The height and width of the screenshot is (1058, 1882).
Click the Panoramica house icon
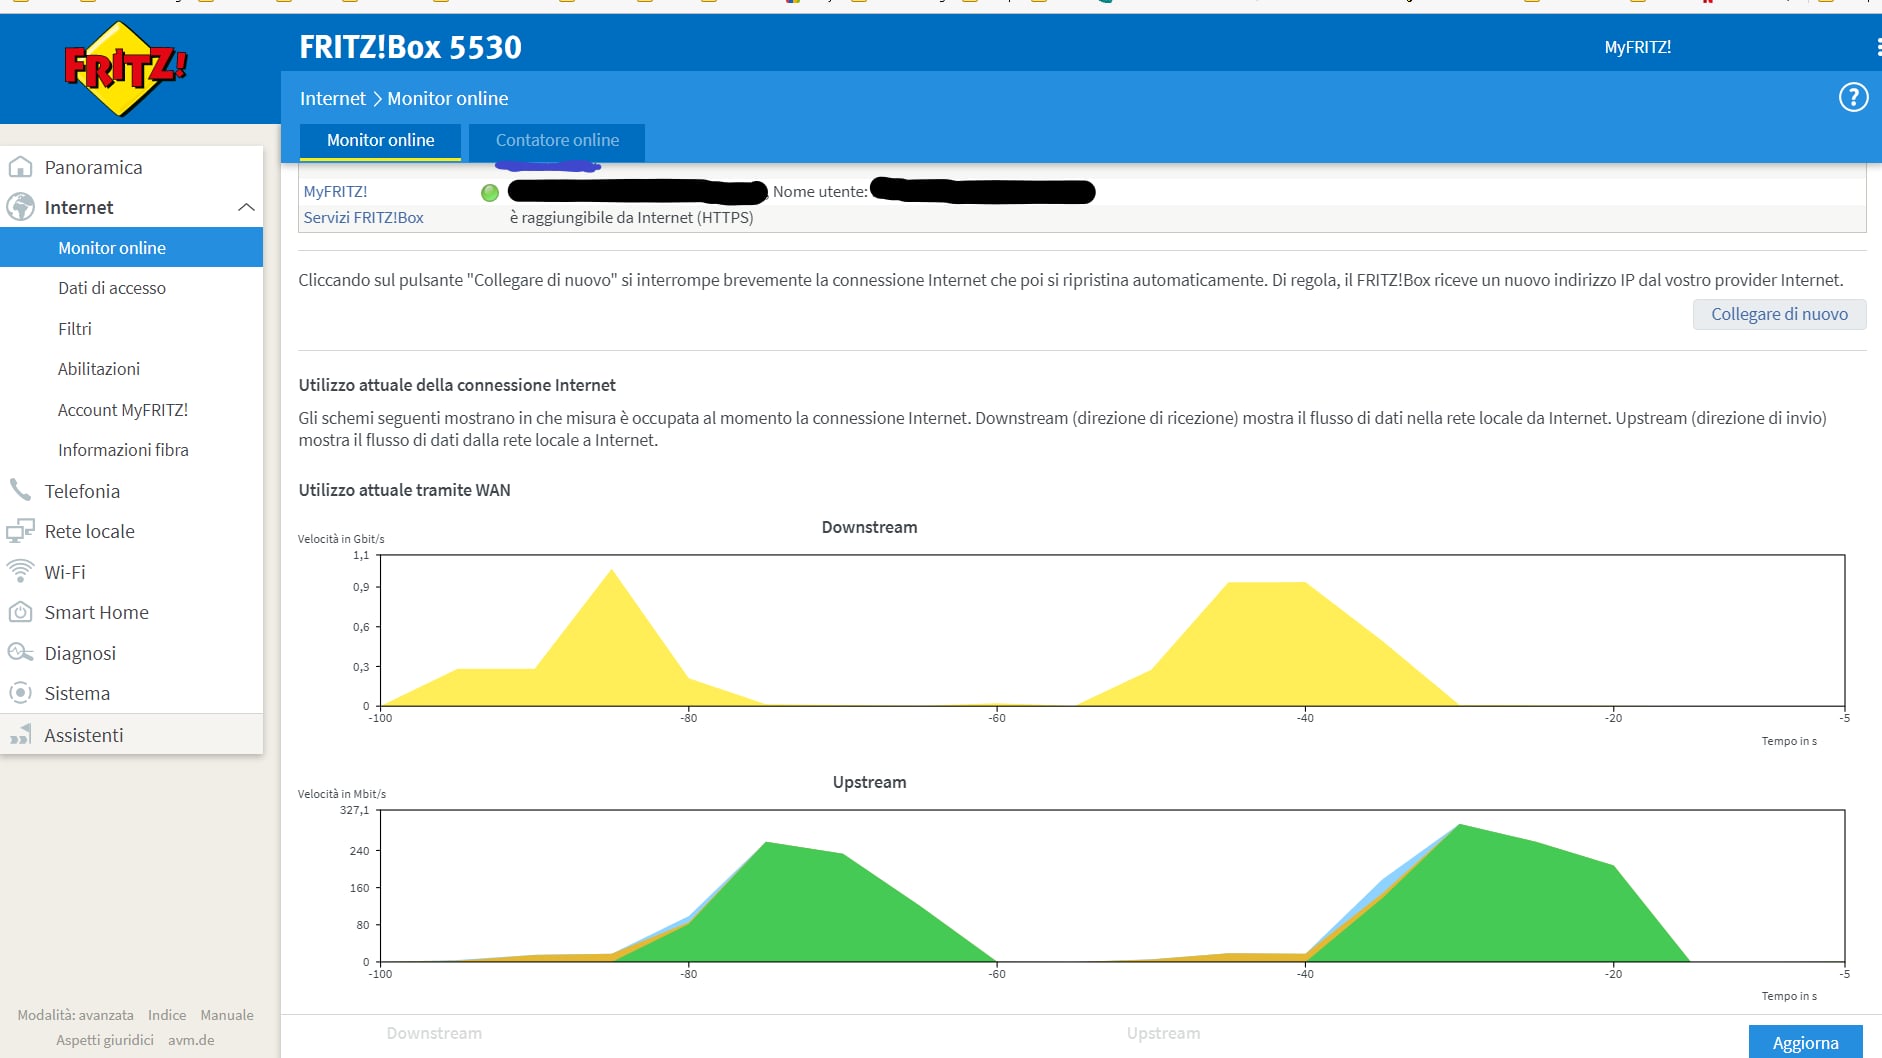click(20, 167)
